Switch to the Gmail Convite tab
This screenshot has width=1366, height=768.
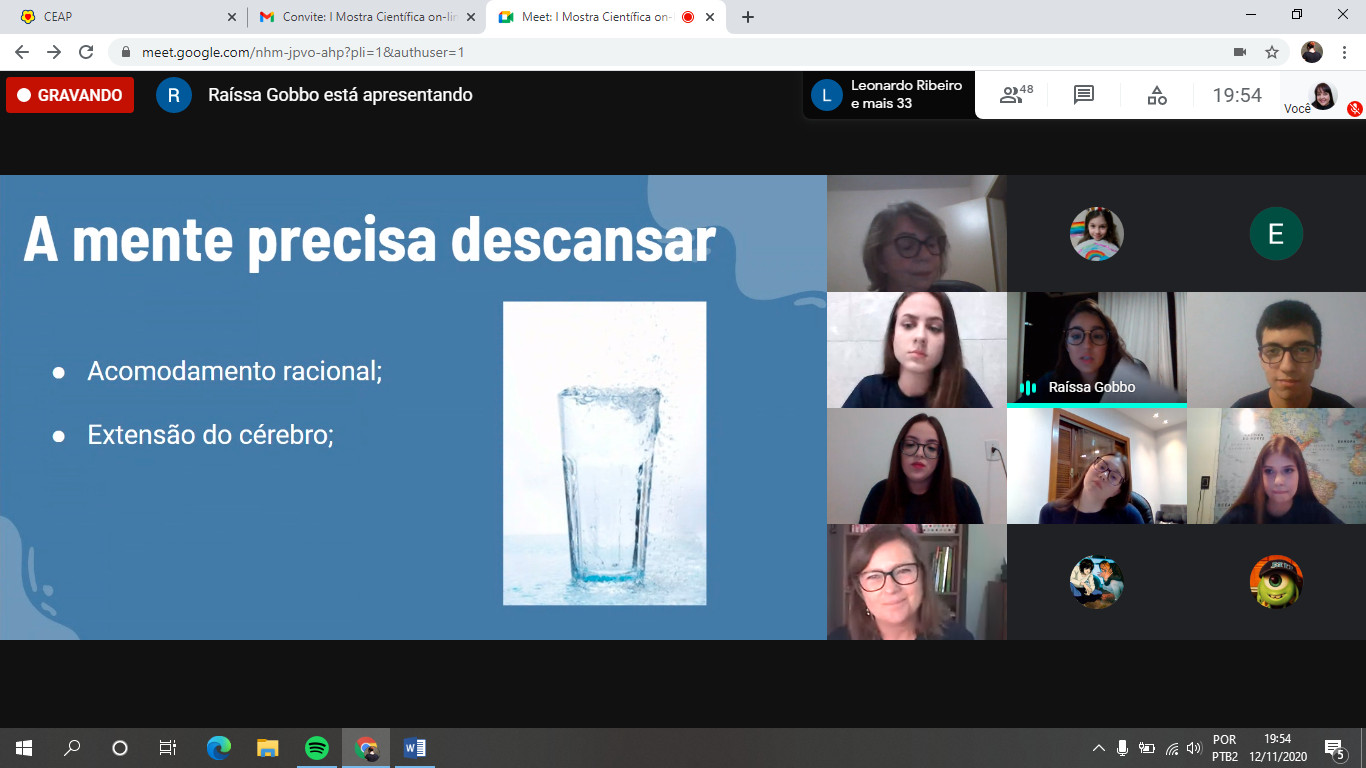pos(359,17)
